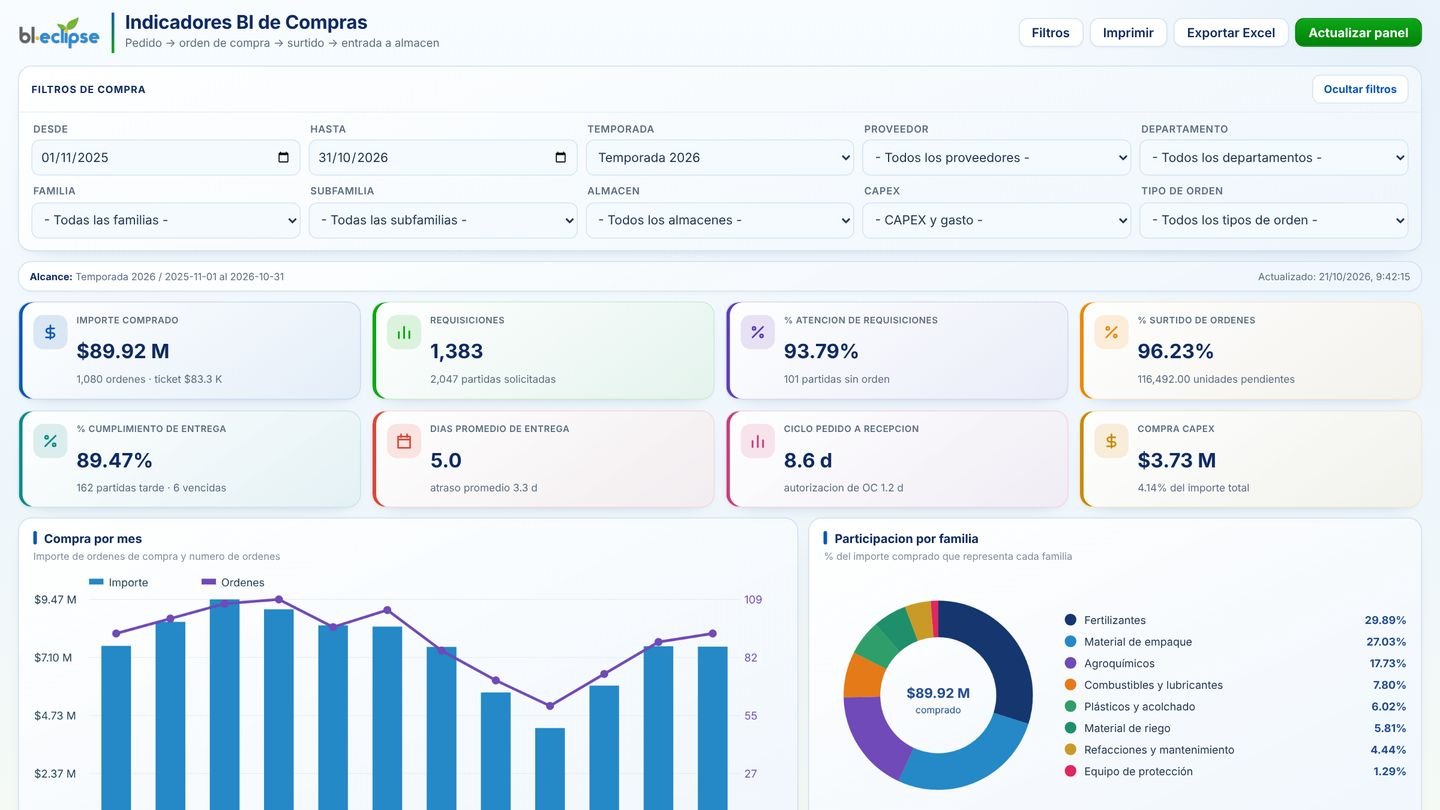
Task: Click the "$3.73 M" CAPEX value
Action: [1177, 460]
